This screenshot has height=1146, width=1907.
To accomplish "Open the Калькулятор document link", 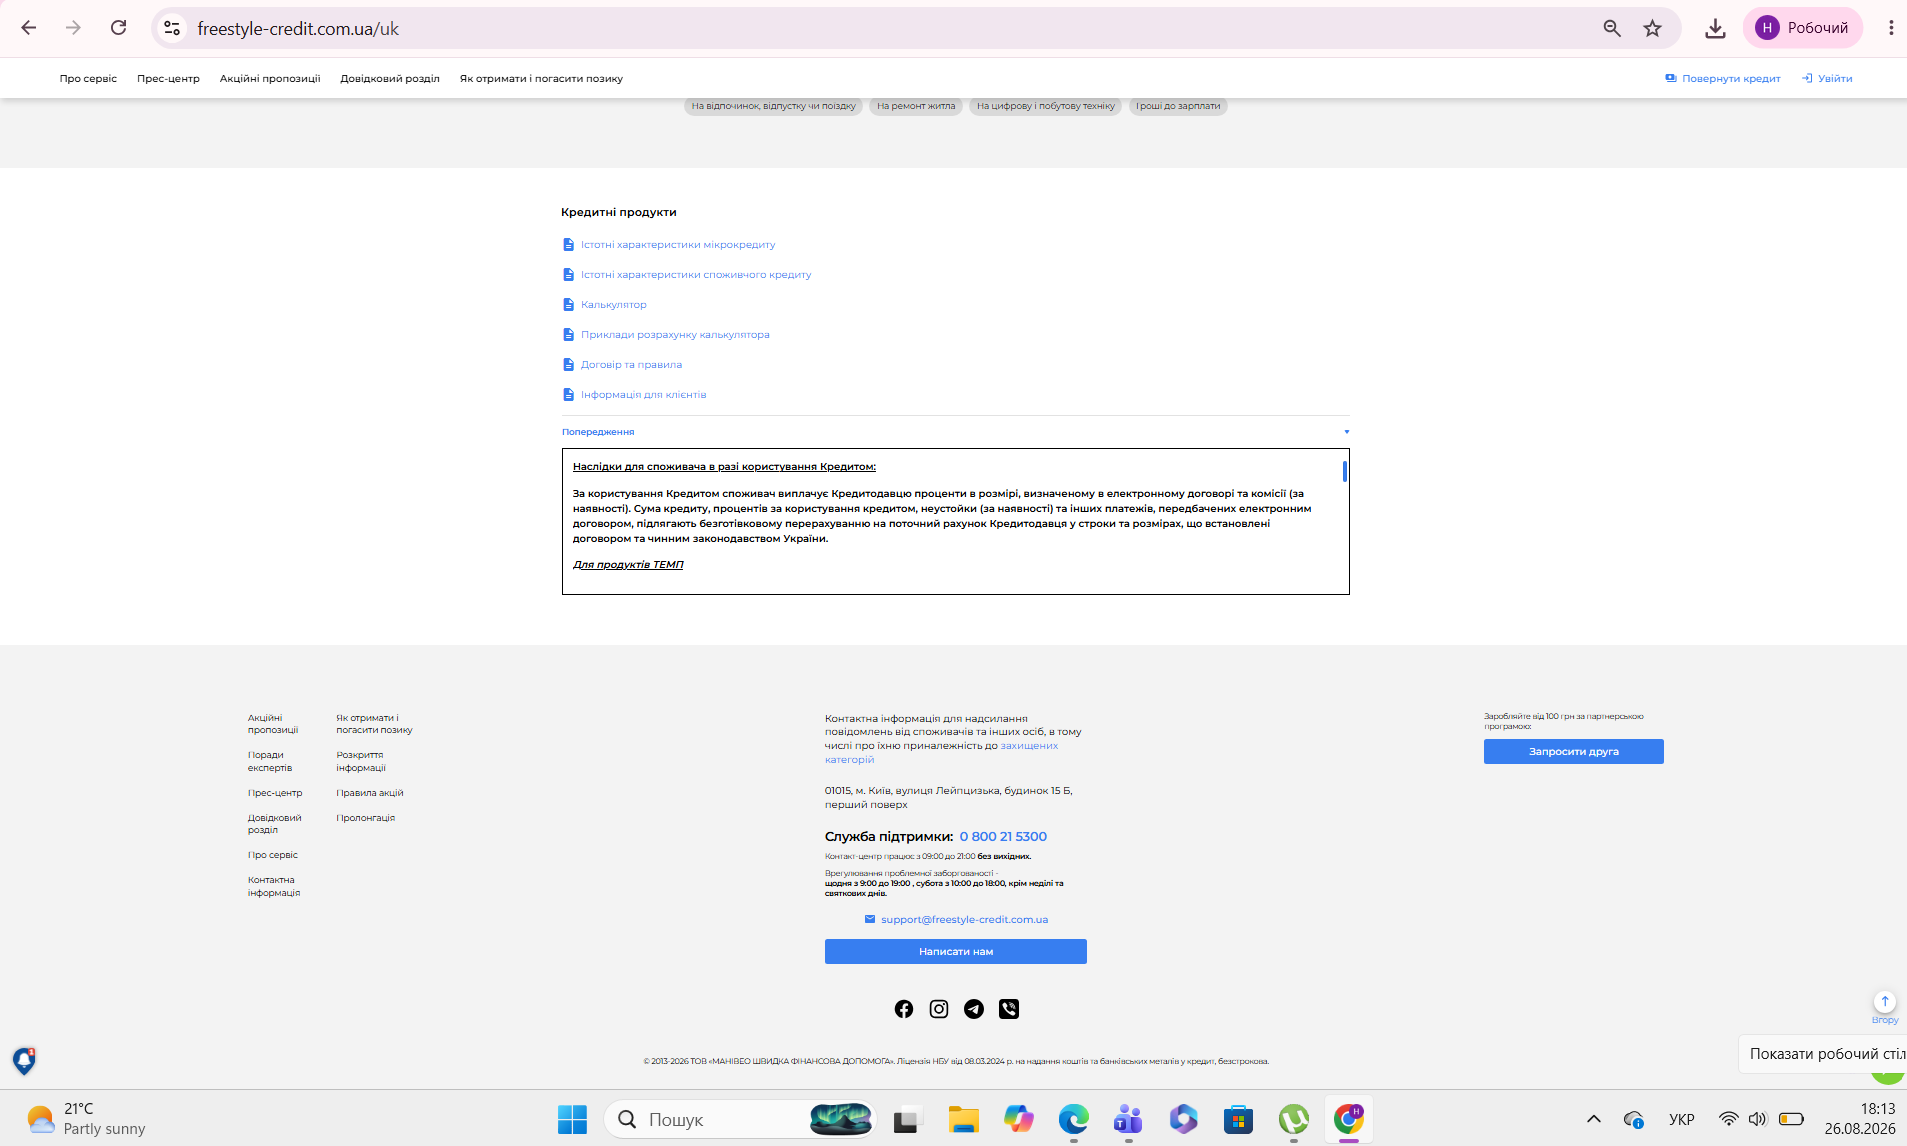I will pos(613,305).
